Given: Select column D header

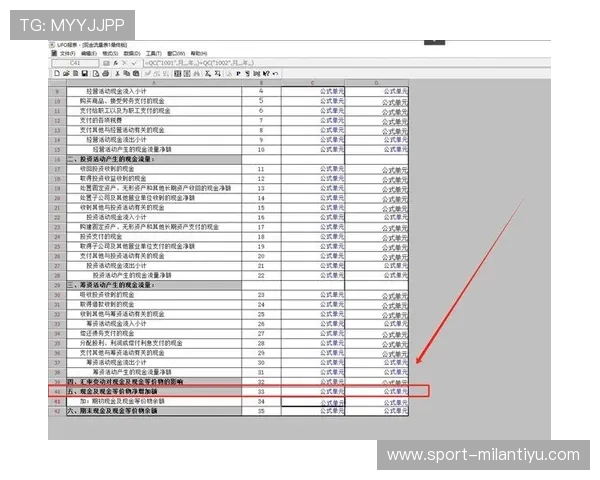Looking at the screenshot, I should pyautogui.click(x=377, y=83).
